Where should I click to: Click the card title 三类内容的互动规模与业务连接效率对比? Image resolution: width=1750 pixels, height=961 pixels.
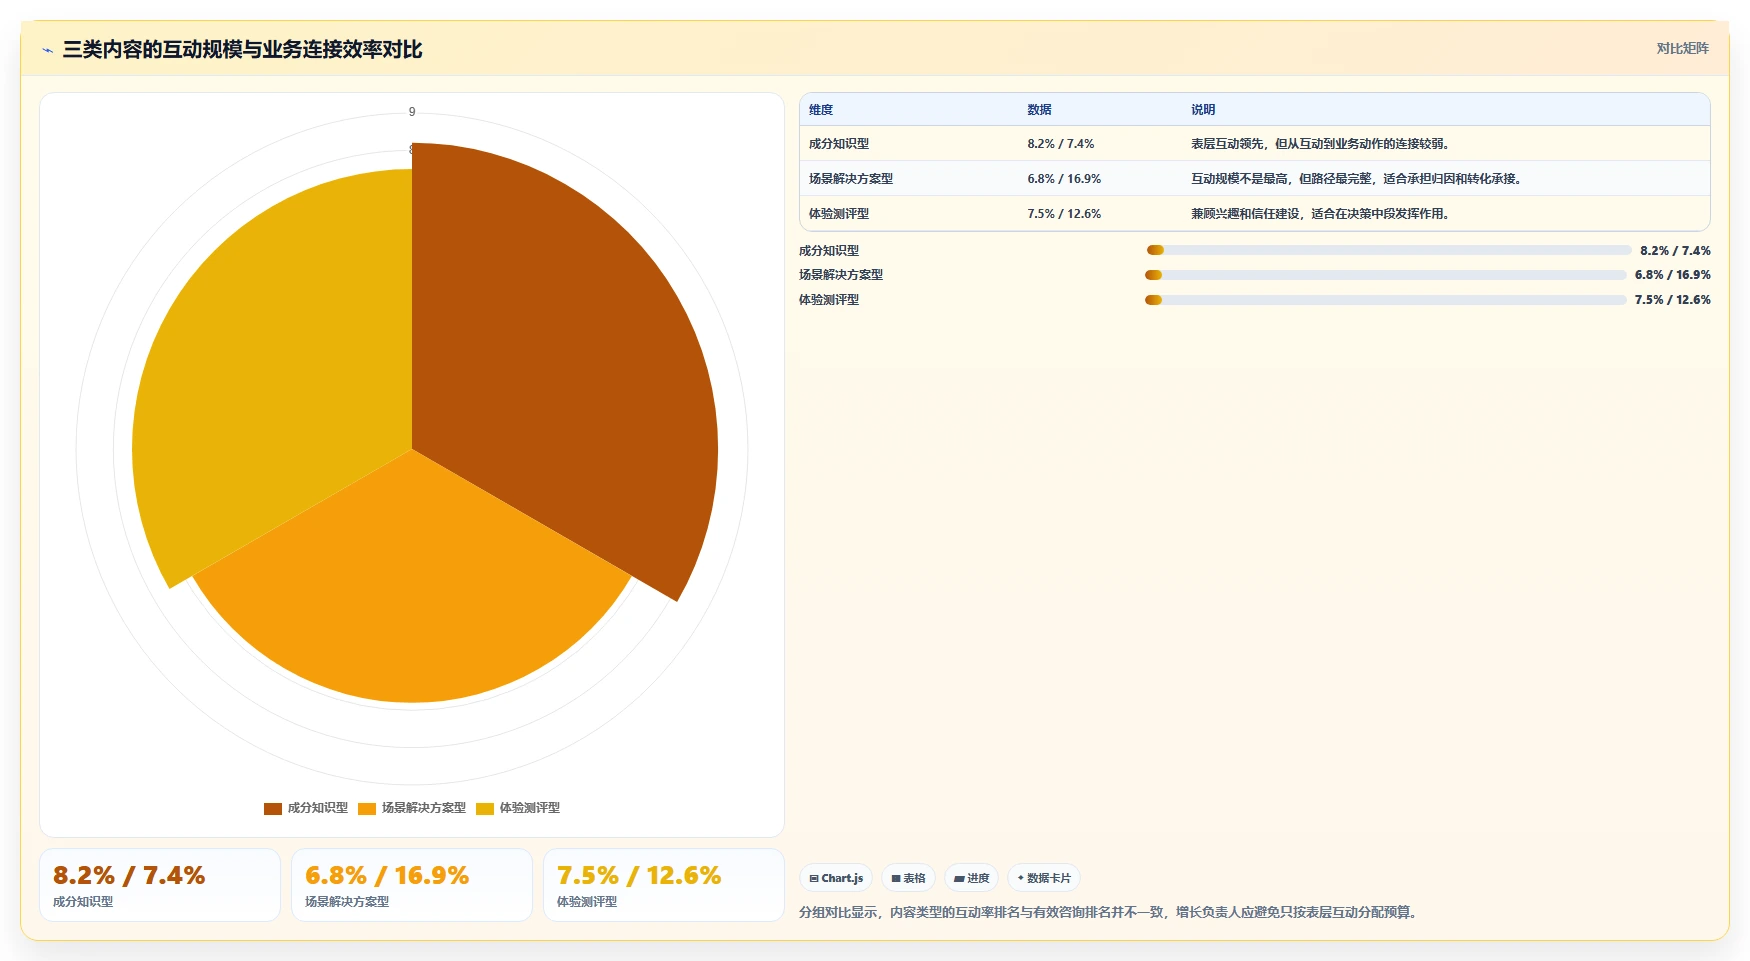point(242,50)
